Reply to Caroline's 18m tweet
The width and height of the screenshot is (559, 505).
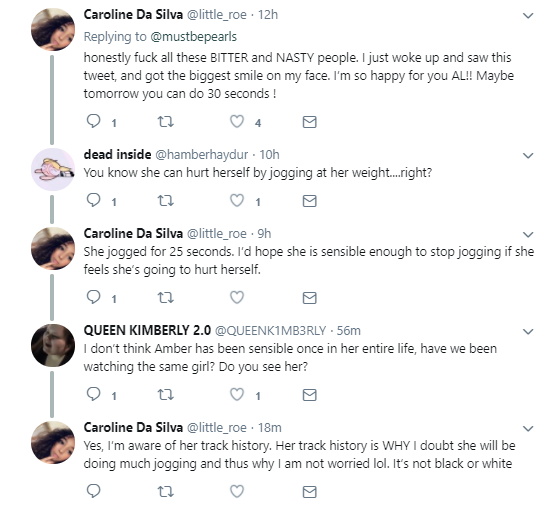(93, 491)
